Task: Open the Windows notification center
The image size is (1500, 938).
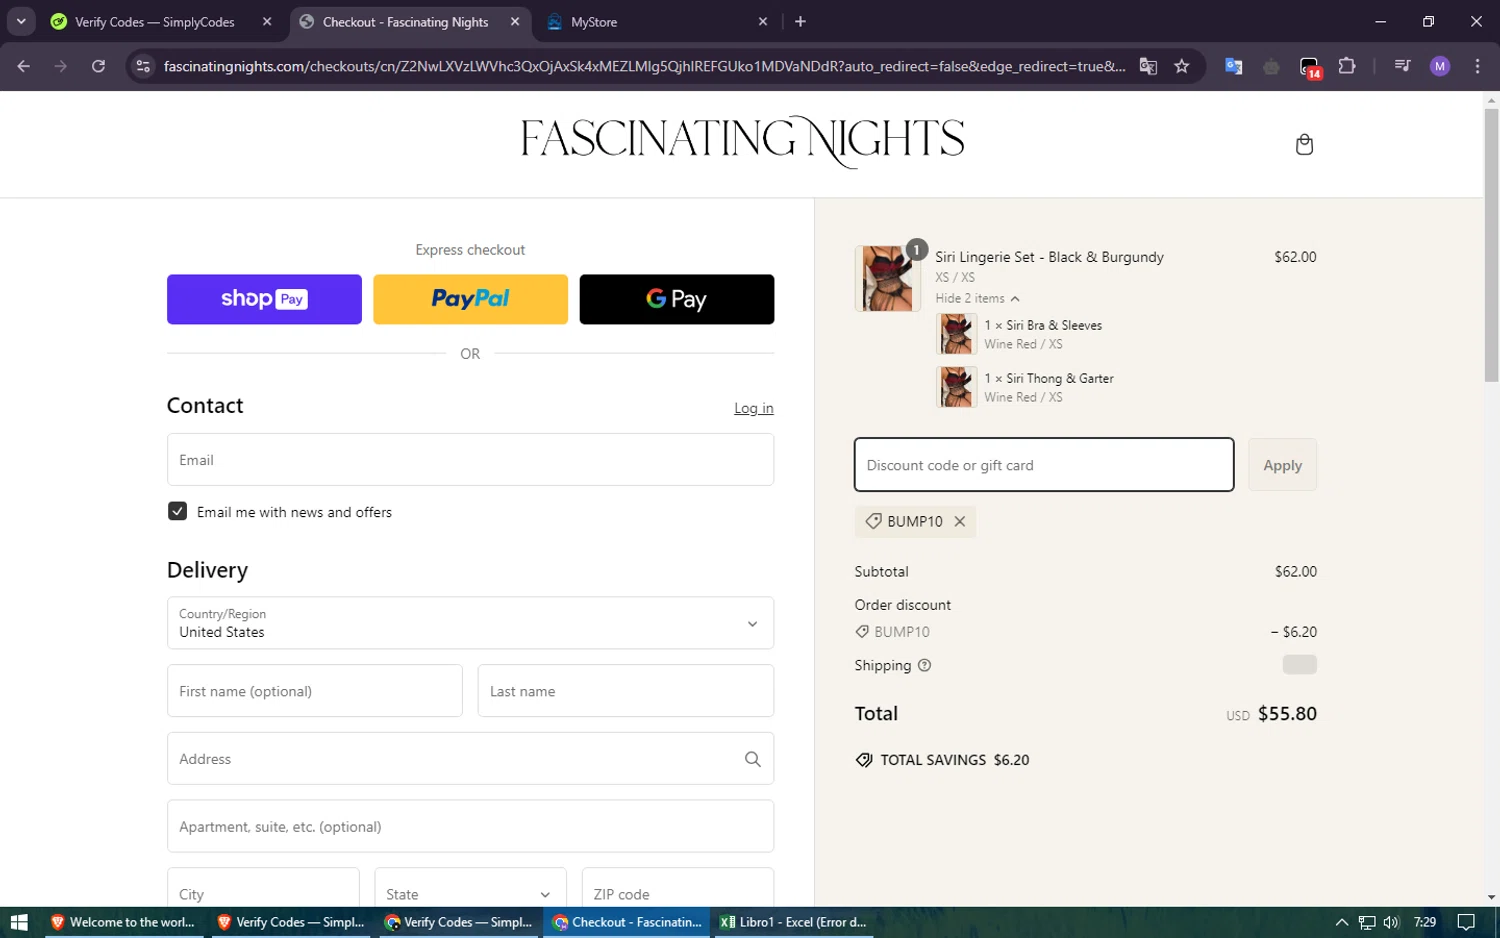Action: point(1466,922)
